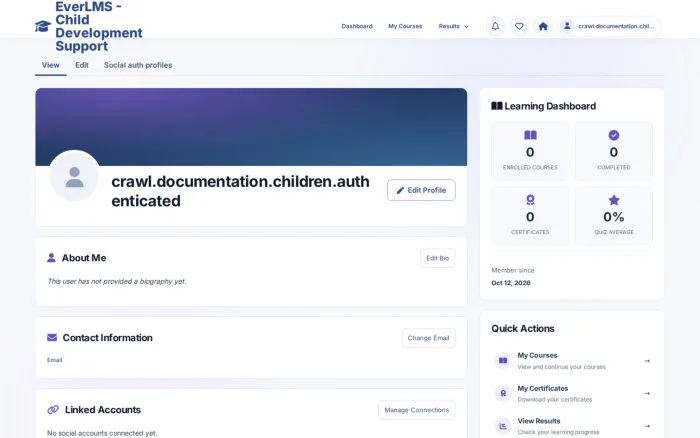
Task: Click the Quick Actions heading
Action: click(x=523, y=328)
